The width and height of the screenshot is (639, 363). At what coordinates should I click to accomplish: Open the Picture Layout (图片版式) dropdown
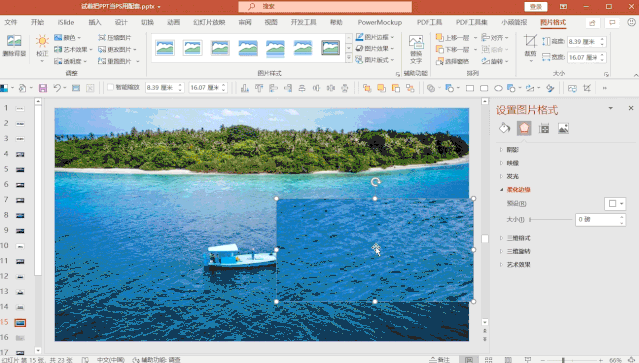coord(375,60)
